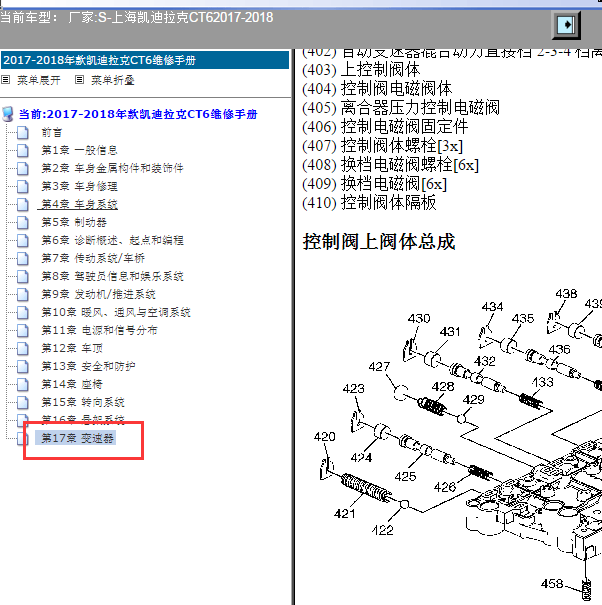Click part number 458 in the diagram
Image resolution: width=602 pixels, height=605 pixels.
coord(552,583)
